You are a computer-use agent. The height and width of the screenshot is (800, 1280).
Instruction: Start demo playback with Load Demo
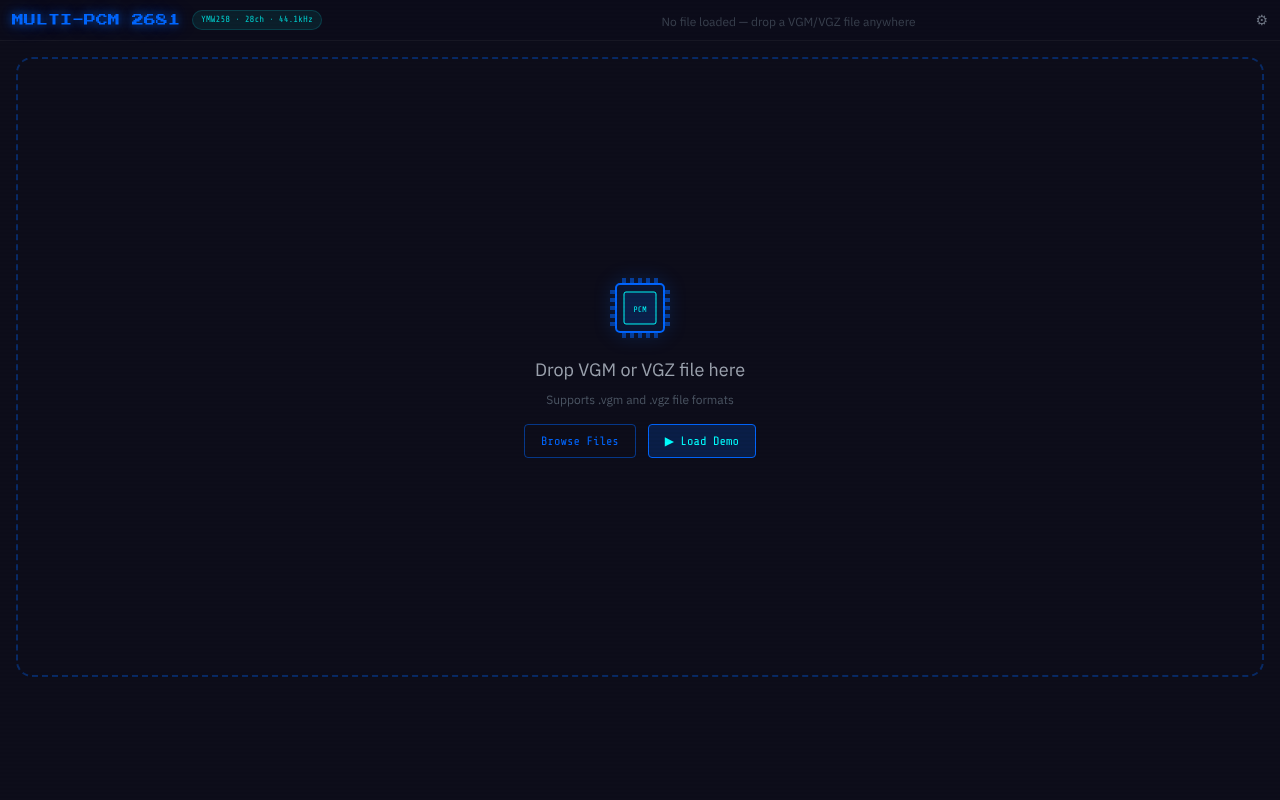pyautogui.click(x=702, y=441)
